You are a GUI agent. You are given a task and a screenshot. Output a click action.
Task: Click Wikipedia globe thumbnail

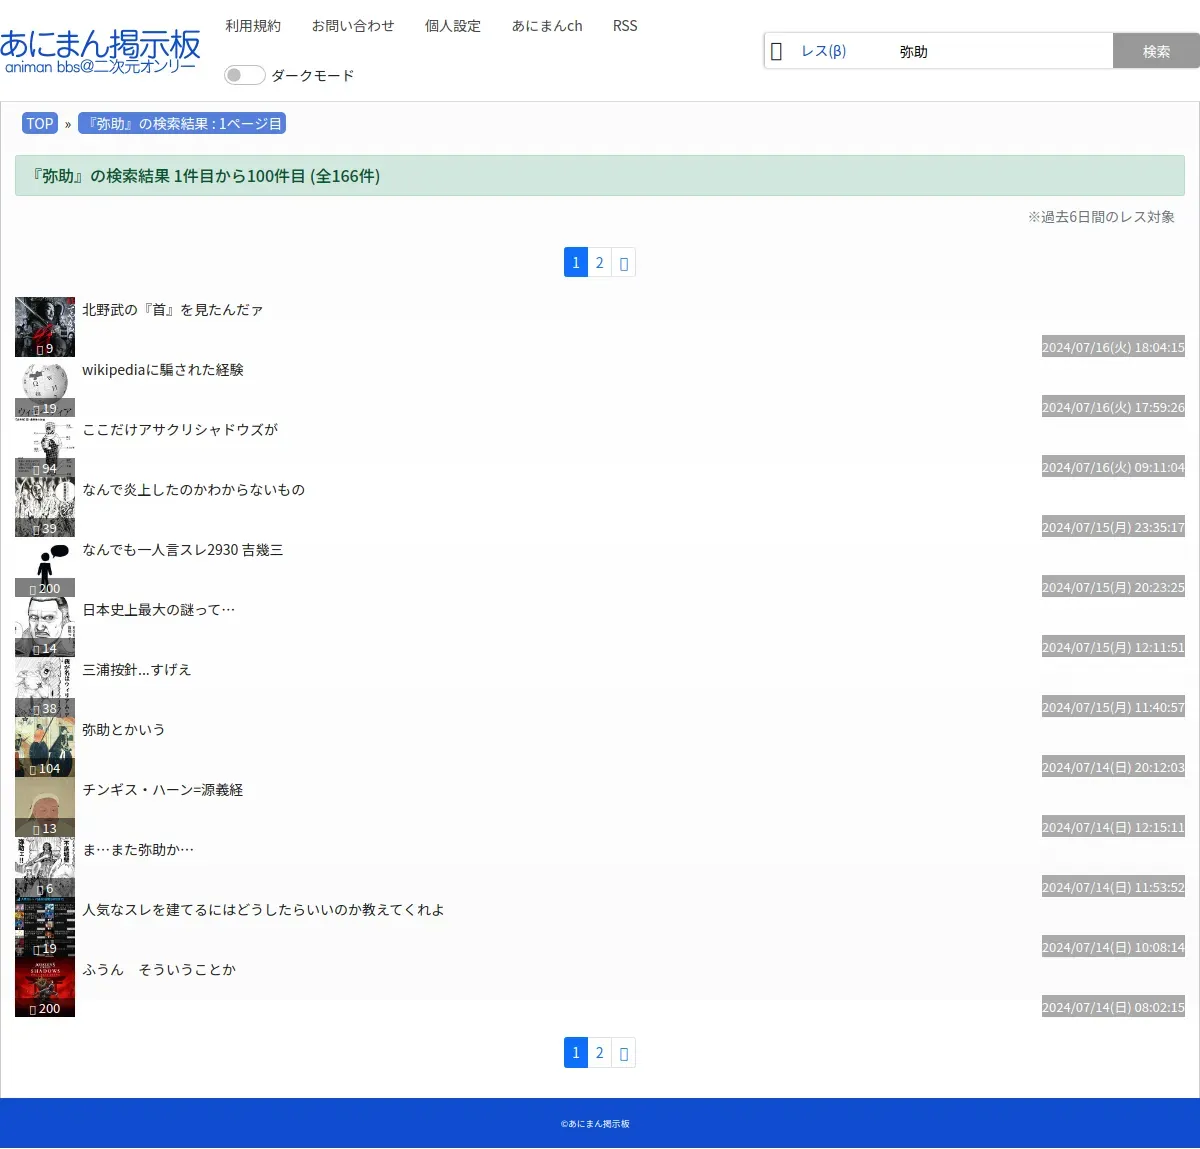pos(45,387)
